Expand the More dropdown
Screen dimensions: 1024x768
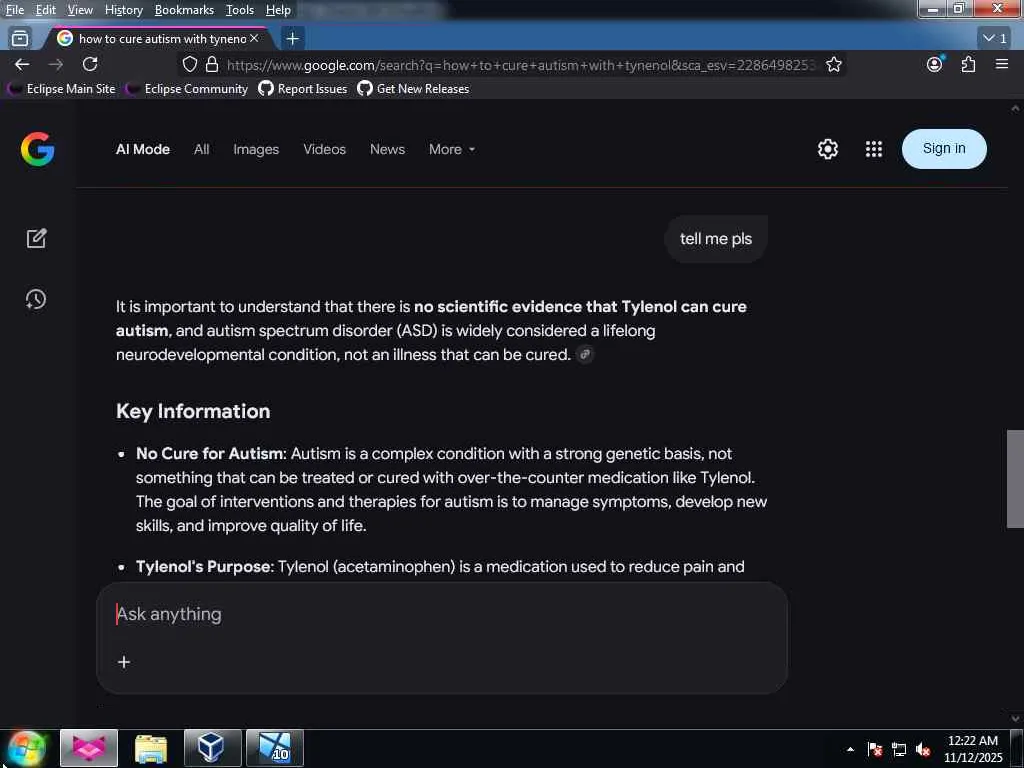tap(452, 150)
